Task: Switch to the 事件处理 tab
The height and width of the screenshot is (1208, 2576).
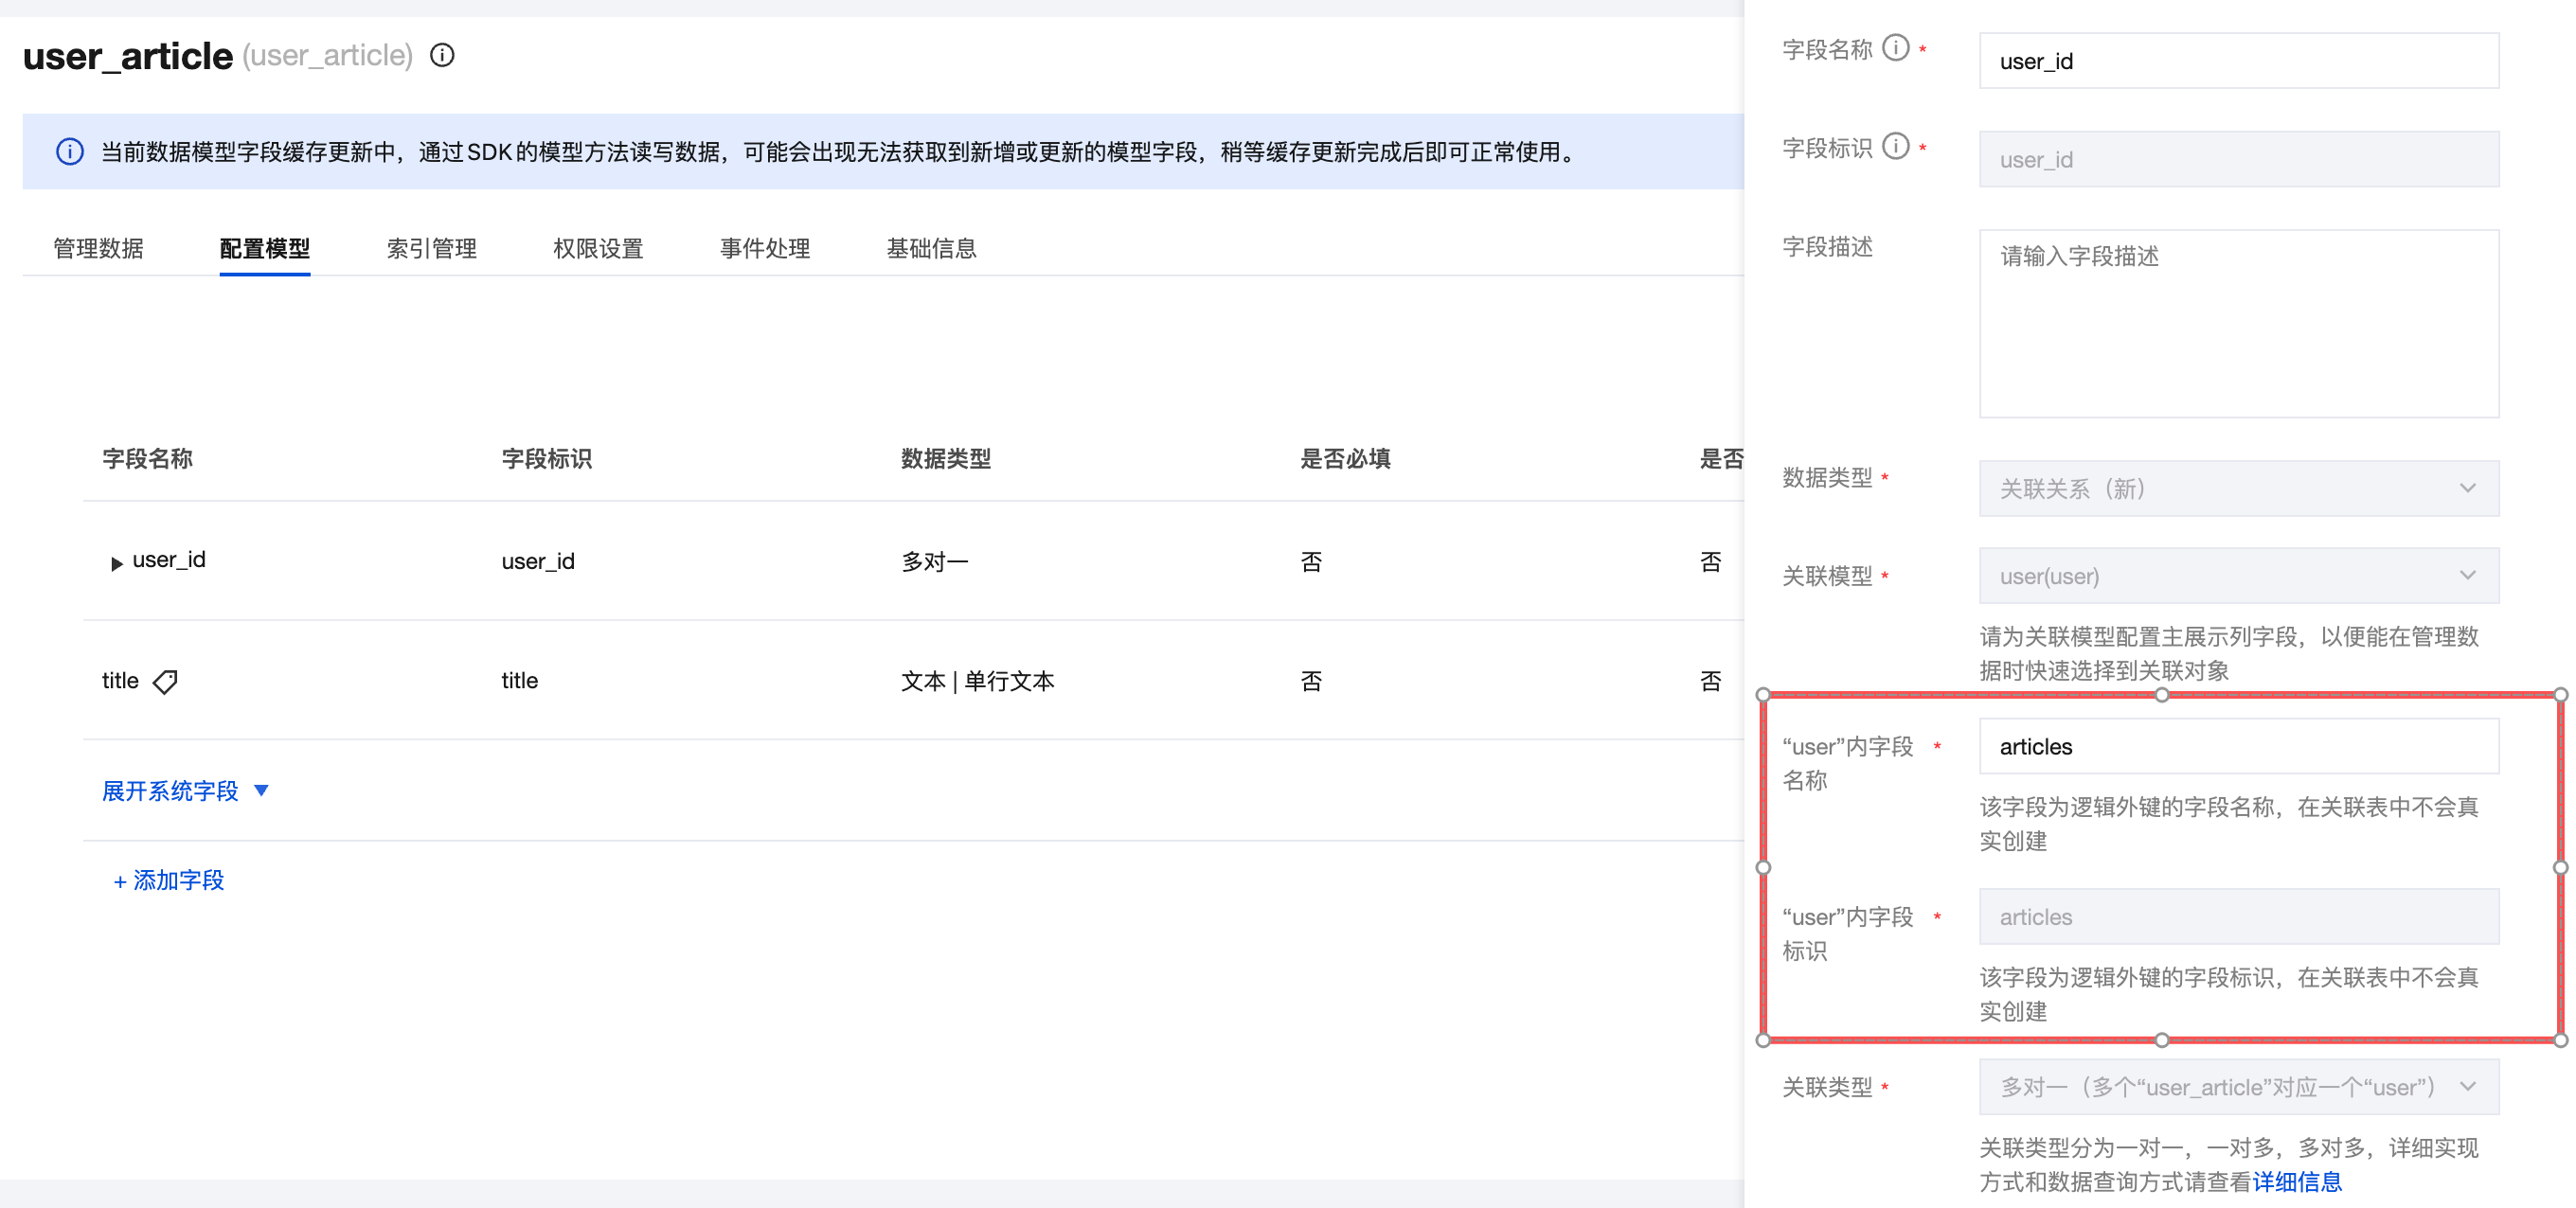Action: click(x=764, y=248)
